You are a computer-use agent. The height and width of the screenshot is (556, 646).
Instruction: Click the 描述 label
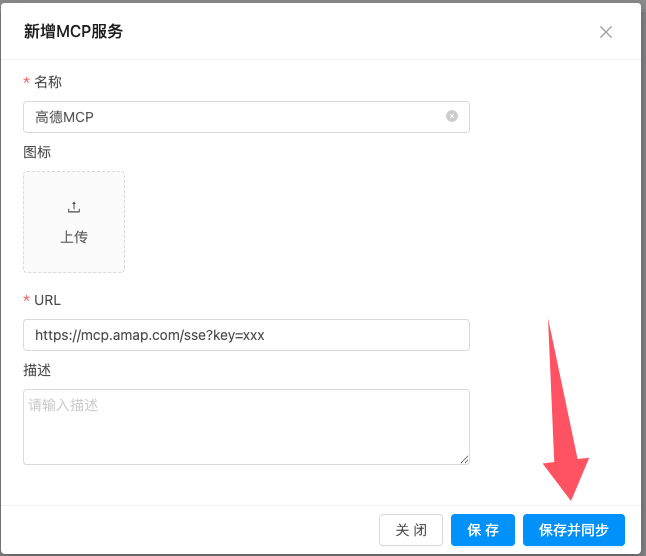coord(37,370)
